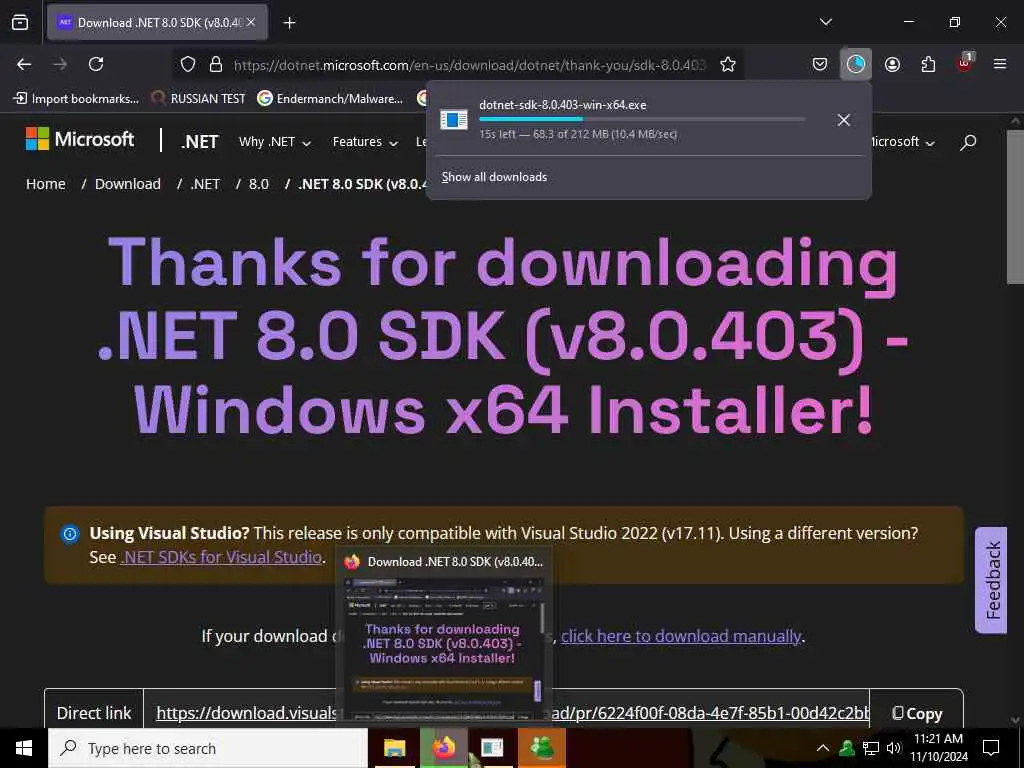Click Show all downloads

[494, 177]
